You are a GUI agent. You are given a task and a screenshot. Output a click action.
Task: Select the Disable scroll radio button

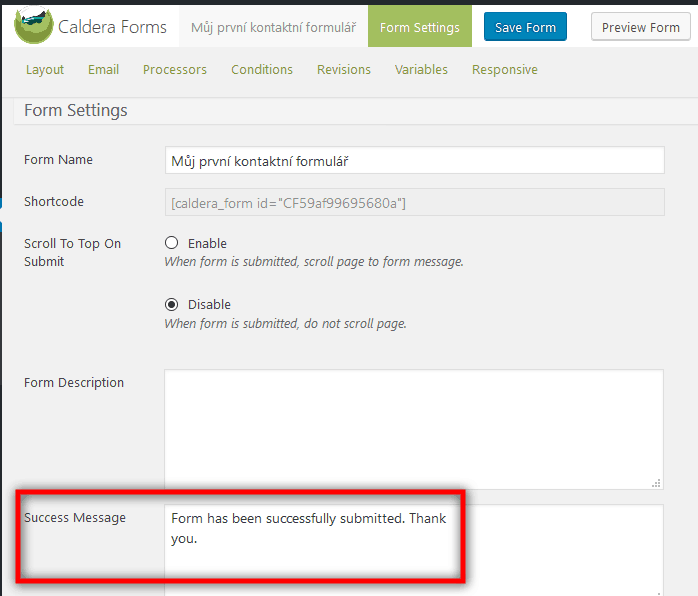(x=171, y=304)
